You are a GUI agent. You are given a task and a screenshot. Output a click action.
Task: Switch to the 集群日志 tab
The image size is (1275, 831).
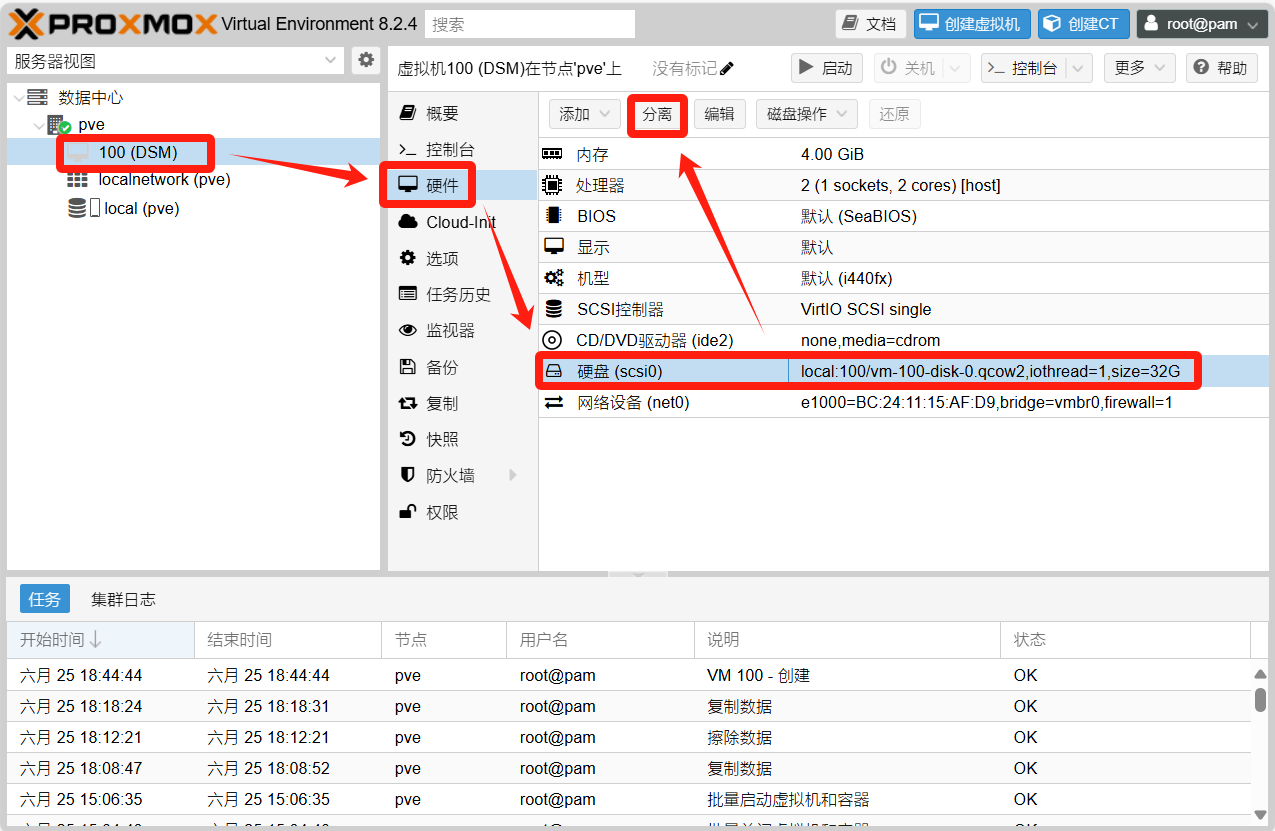[x=123, y=599]
